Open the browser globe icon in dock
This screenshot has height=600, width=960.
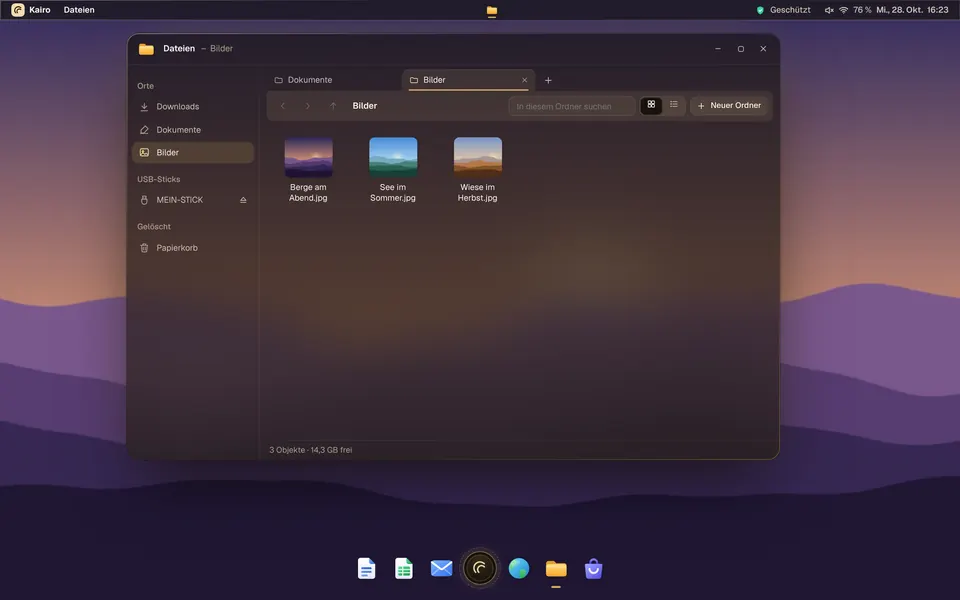519,569
